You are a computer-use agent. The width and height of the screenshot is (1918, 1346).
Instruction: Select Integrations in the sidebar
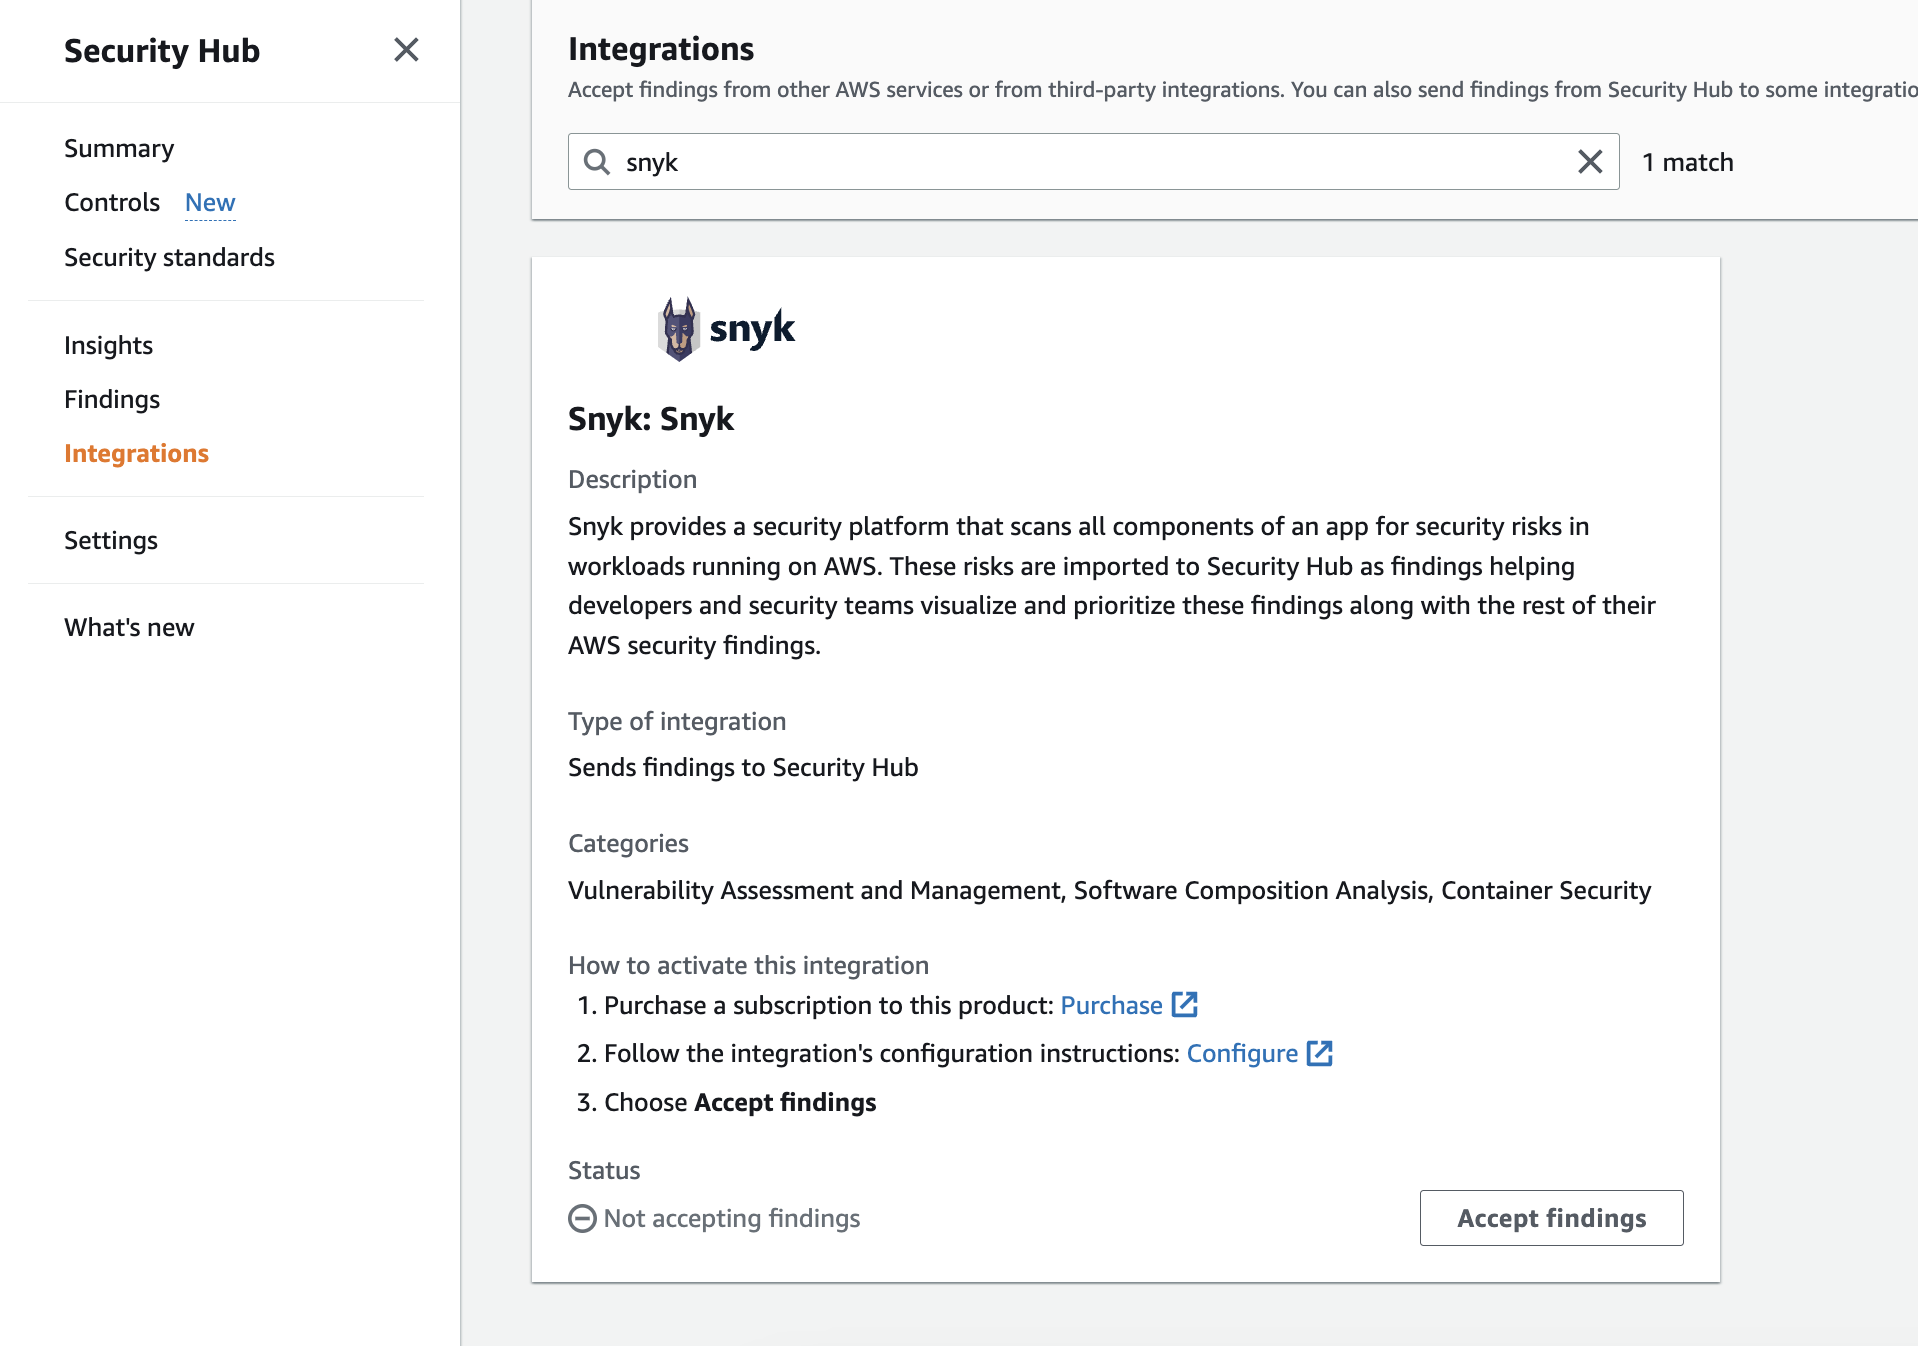(x=136, y=453)
